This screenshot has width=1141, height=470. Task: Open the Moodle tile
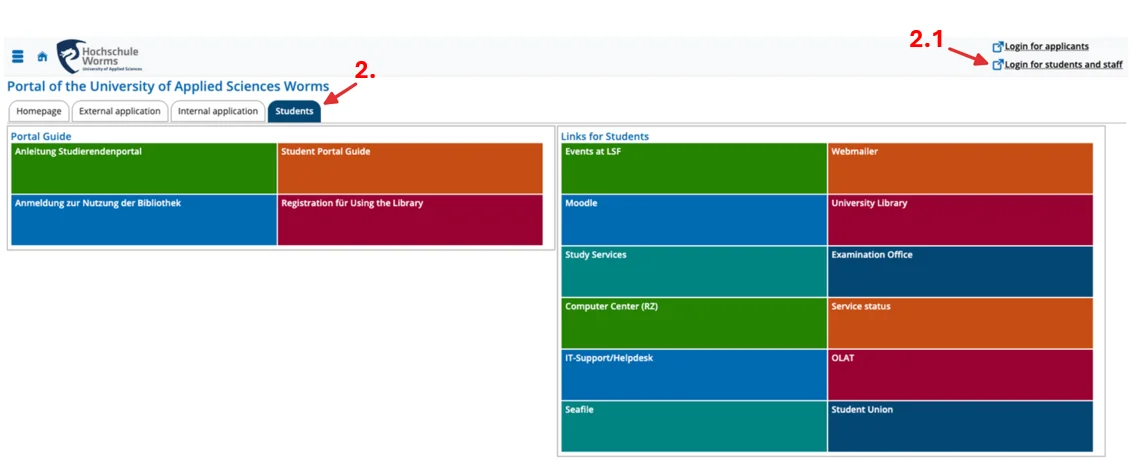click(x=693, y=220)
